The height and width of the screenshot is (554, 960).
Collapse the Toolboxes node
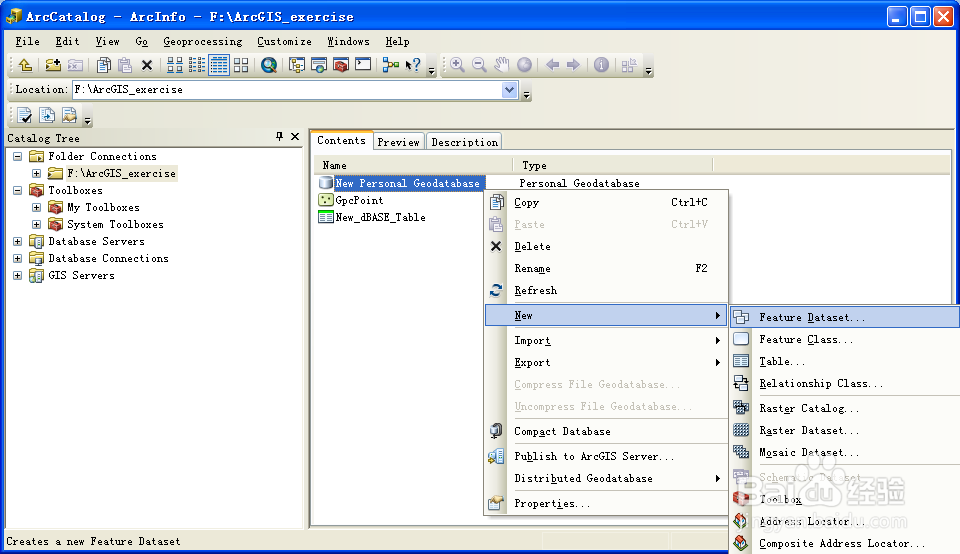click(18, 191)
